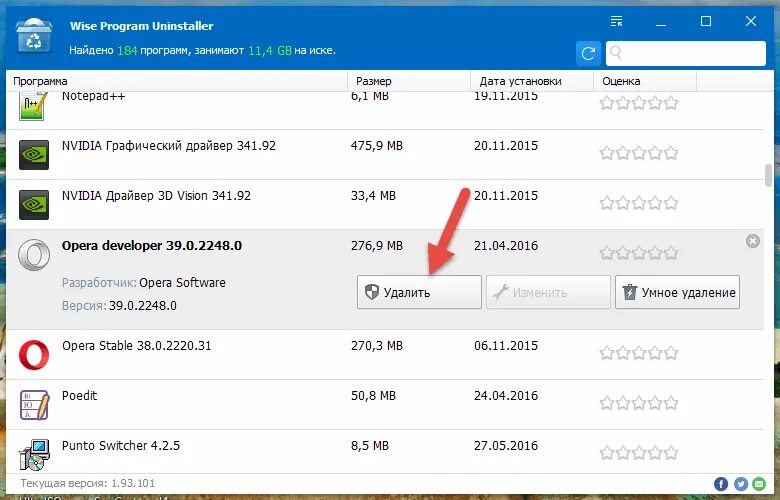Click the red Opera Stable icon
The height and width of the screenshot is (500, 780).
(34, 355)
